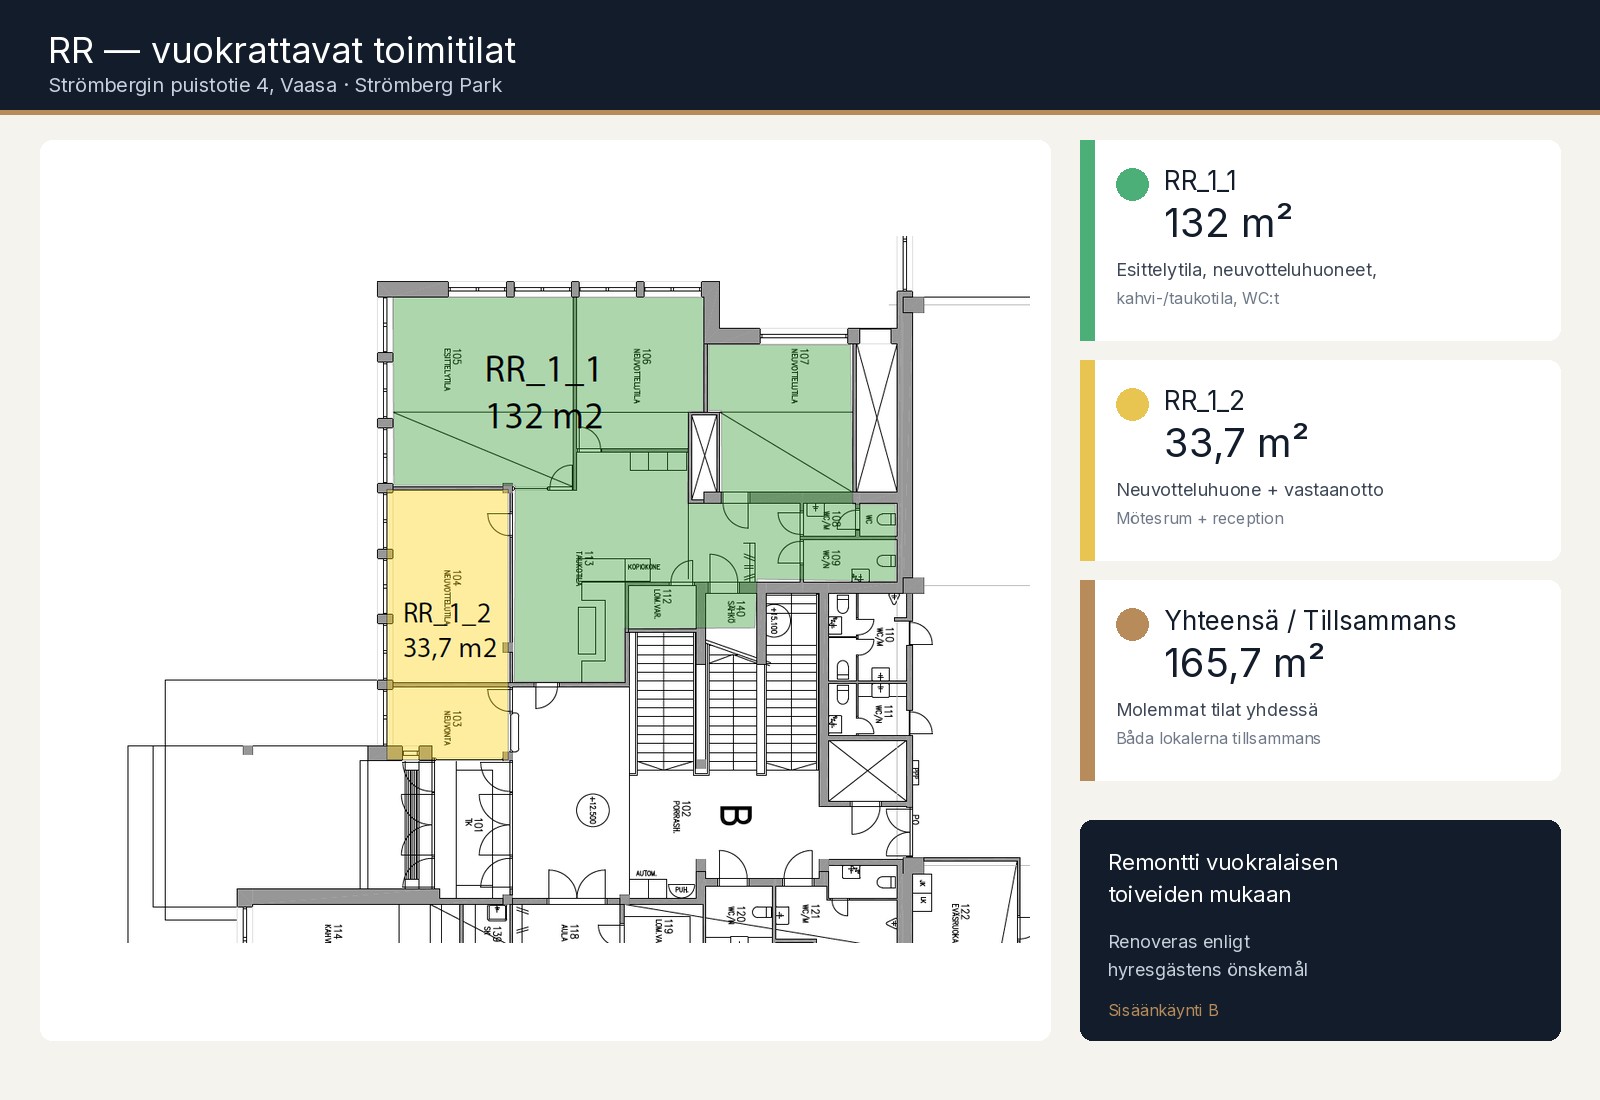Click room 122 label on plan
1600x1100 pixels.
[x=960, y=922]
